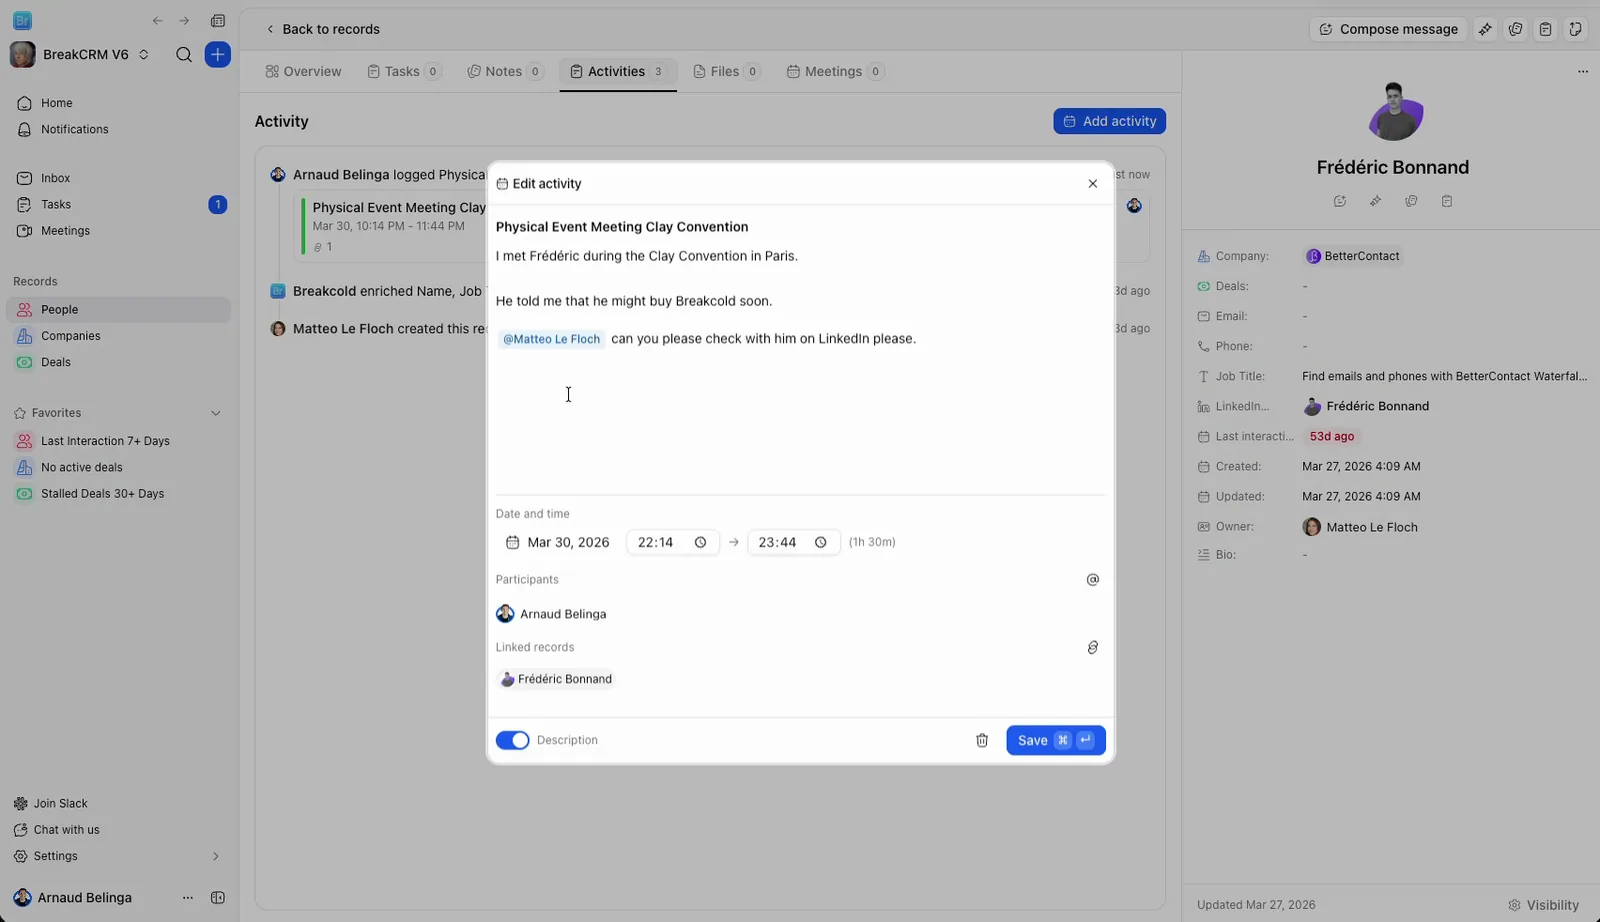Click the link icon beside Linked records

coord(1092,647)
